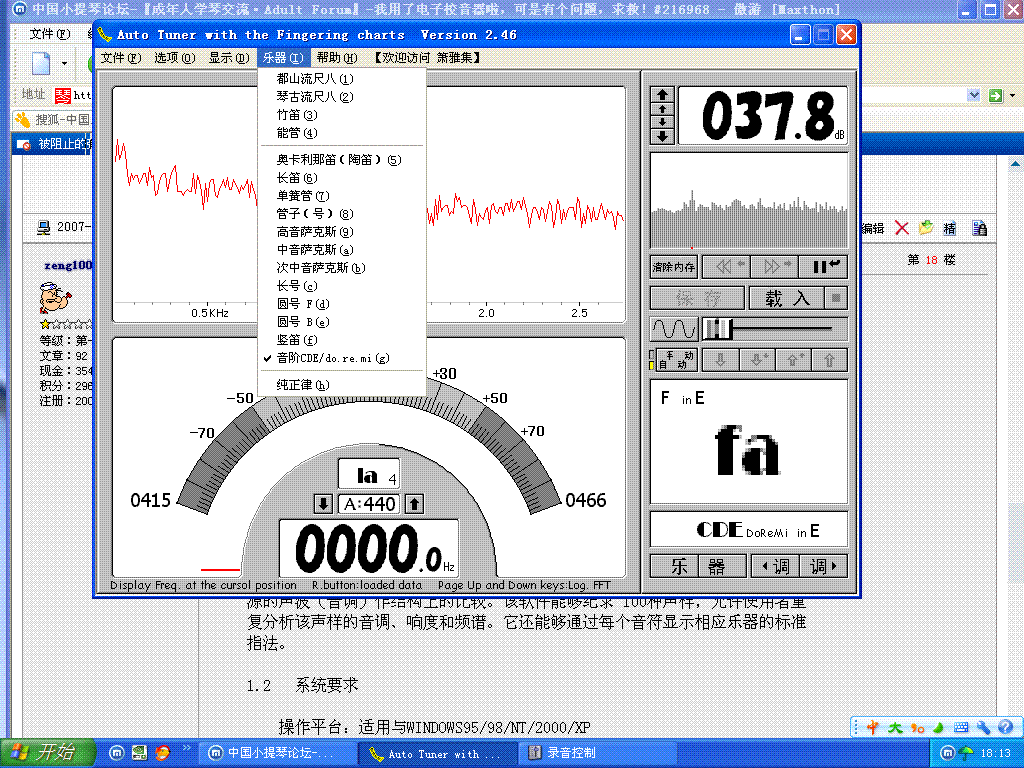Lower the A:440 reference pitch with down arrow

323,504
